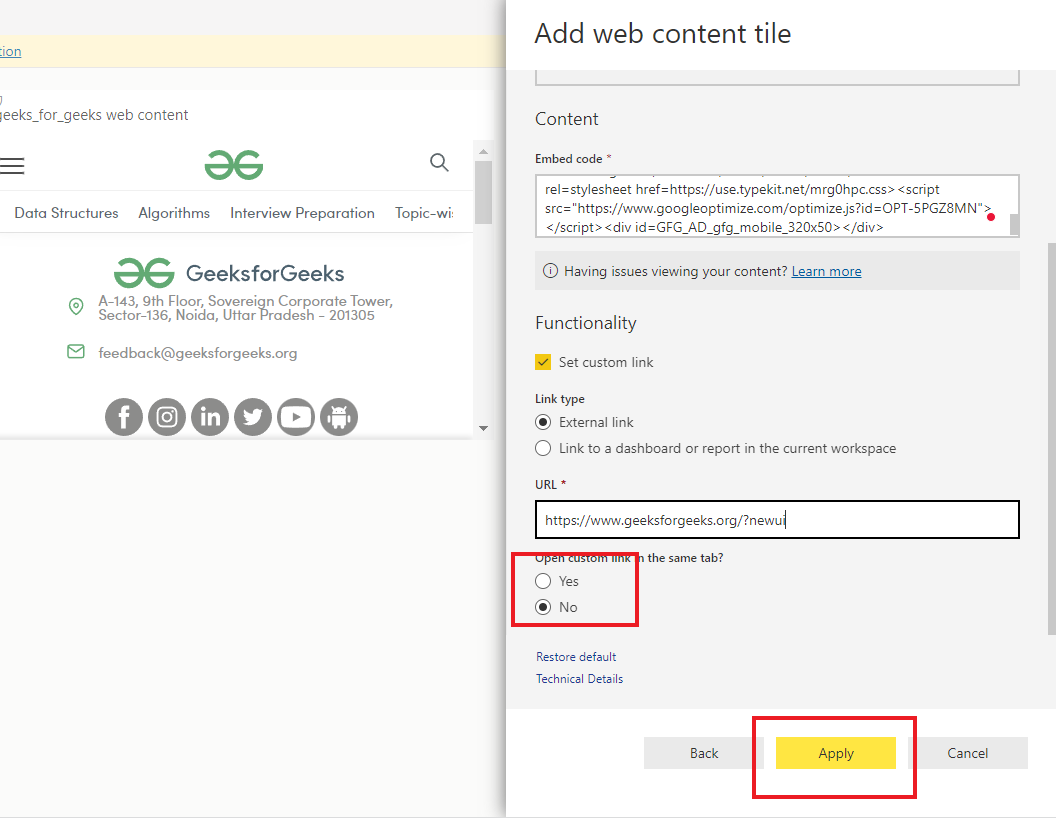
Task: Click the geeks_for_geeks web content tile title
Action: (x=94, y=115)
